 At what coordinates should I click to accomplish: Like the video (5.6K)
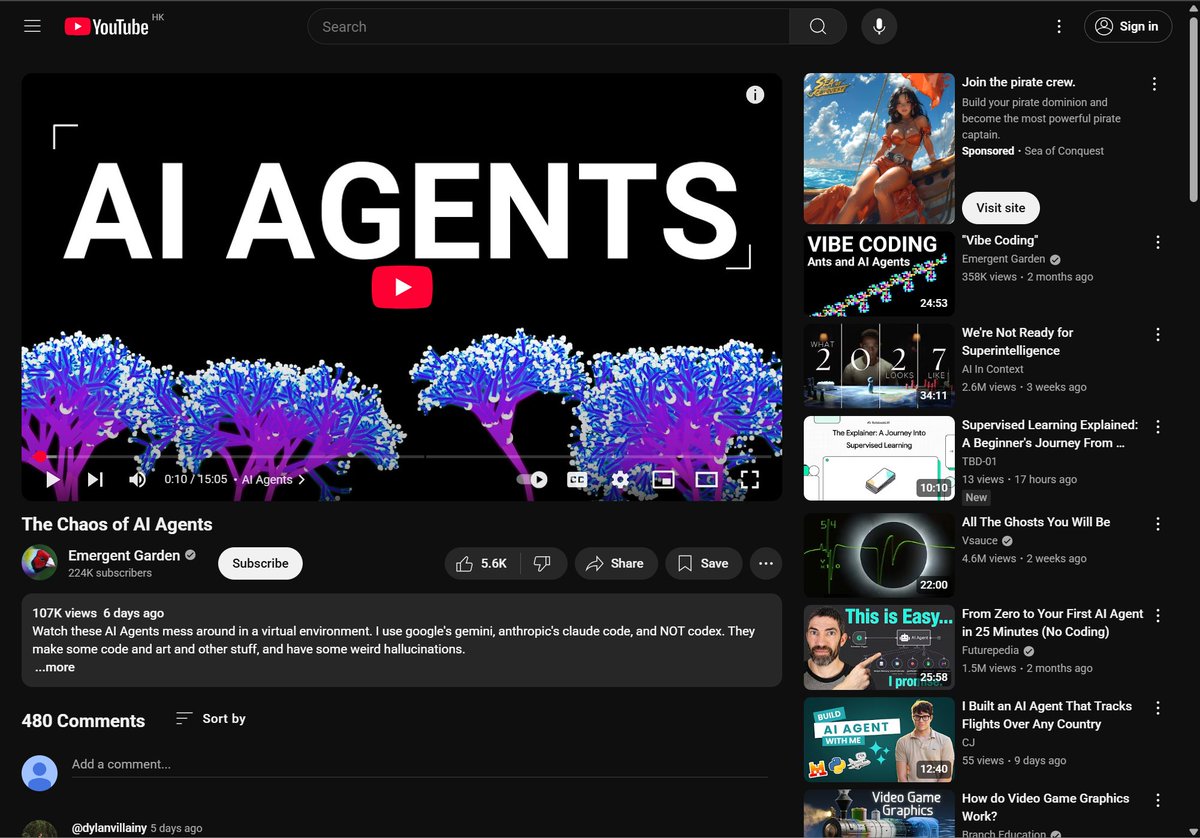coord(481,564)
